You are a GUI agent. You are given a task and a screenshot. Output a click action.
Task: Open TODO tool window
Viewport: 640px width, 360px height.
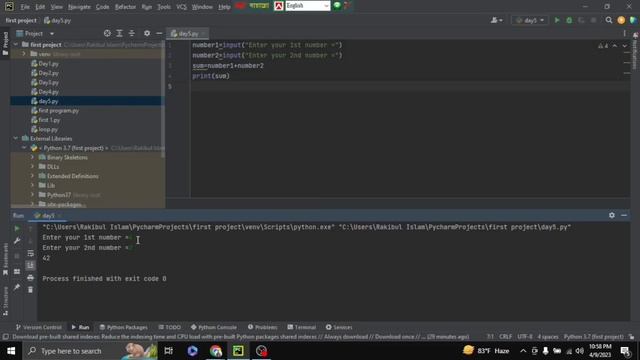click(x=169, y=327)
